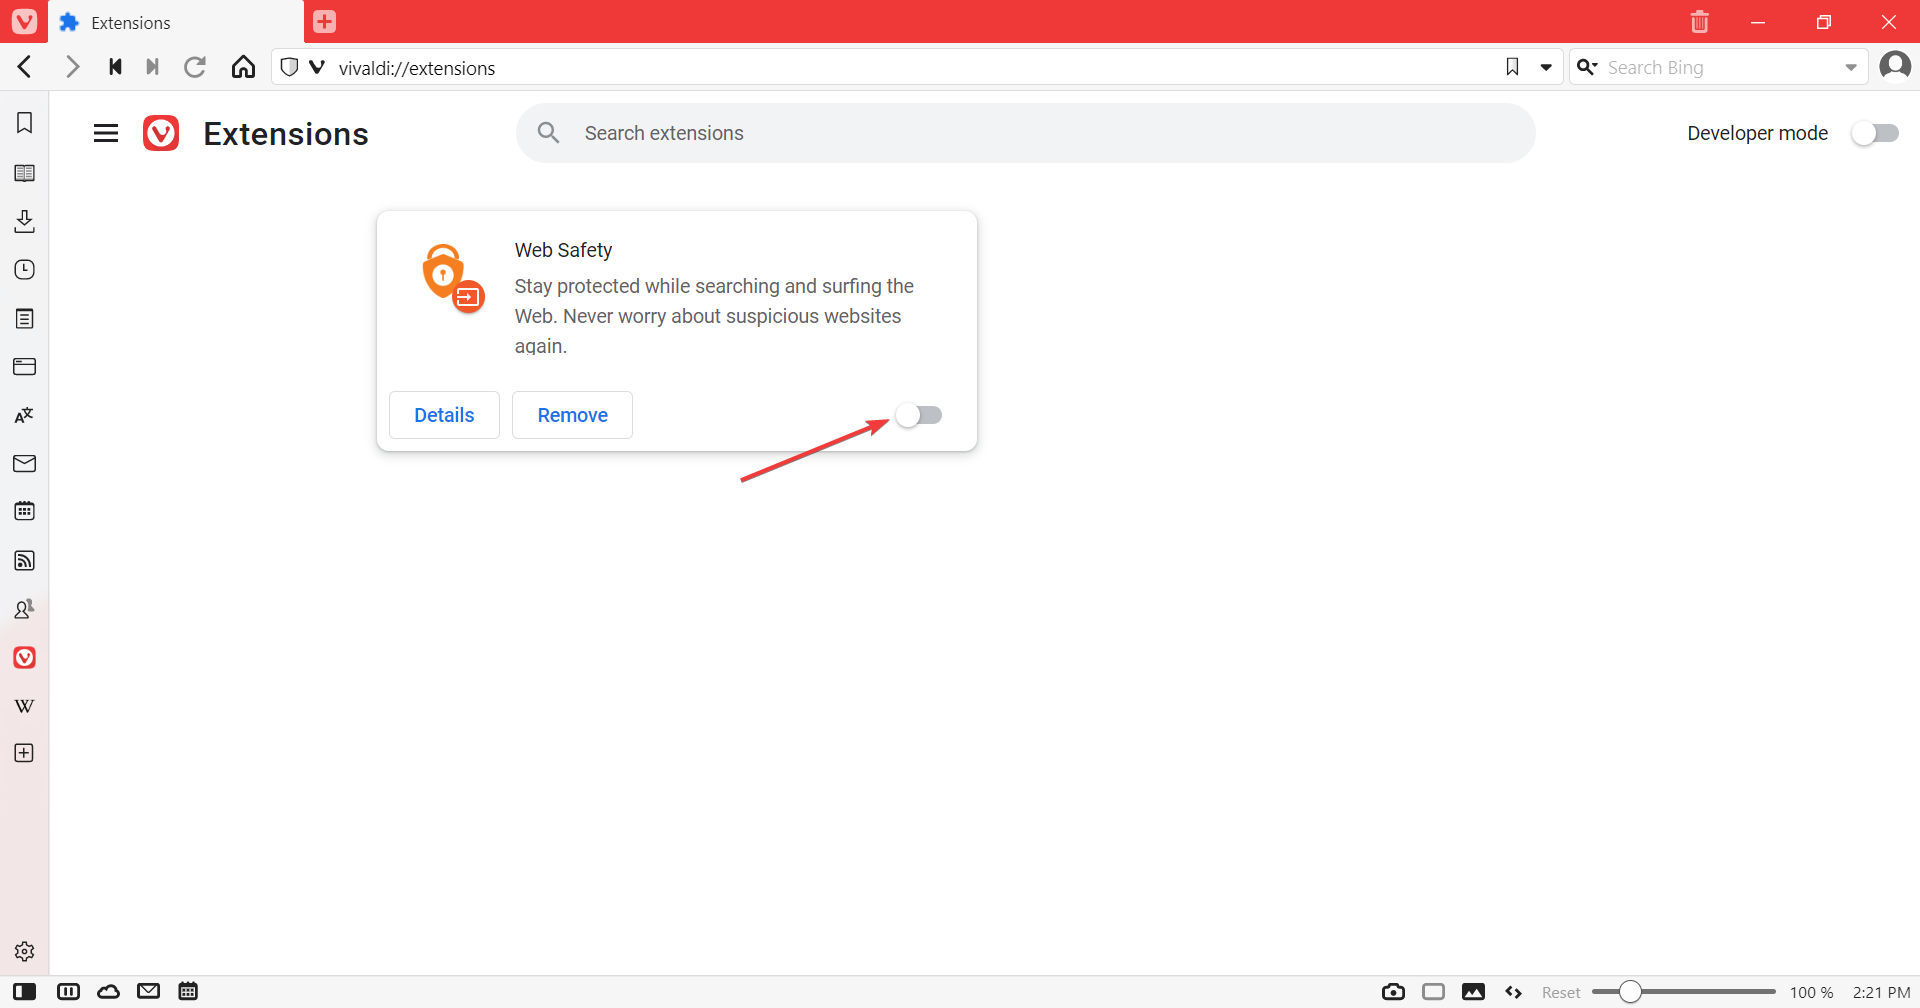Screen dimensions: 1920x1008
Task: Open the Contacts panel
Action: point(25,609)
